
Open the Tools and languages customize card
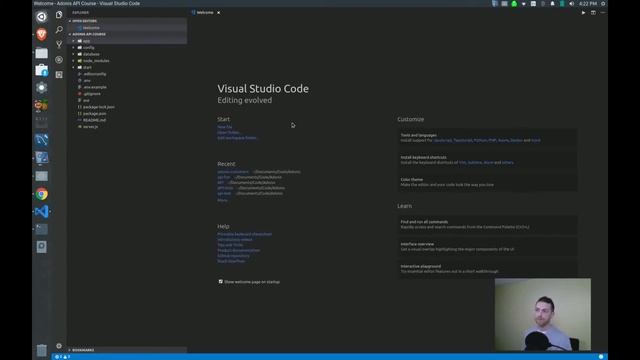tap(488, 138)
